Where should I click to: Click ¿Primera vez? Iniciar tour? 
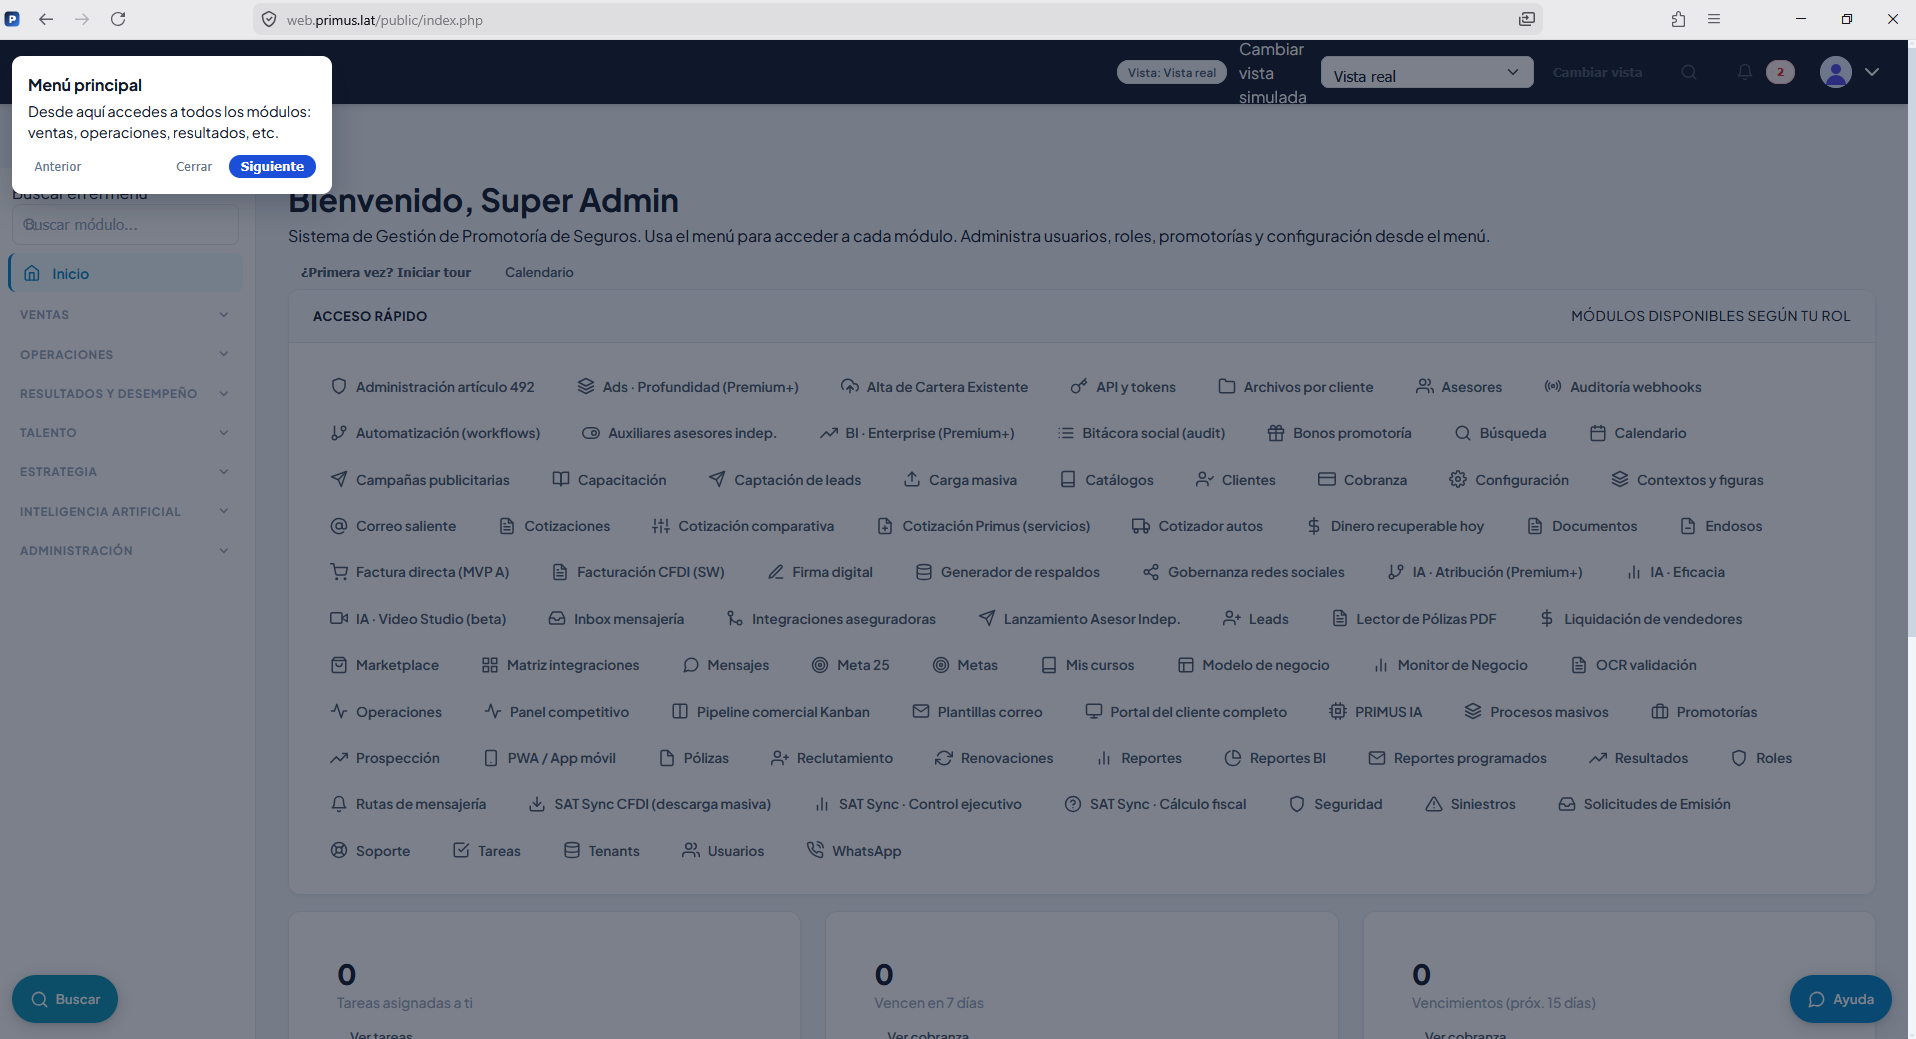pyautogui.click(x=386, y=272)
